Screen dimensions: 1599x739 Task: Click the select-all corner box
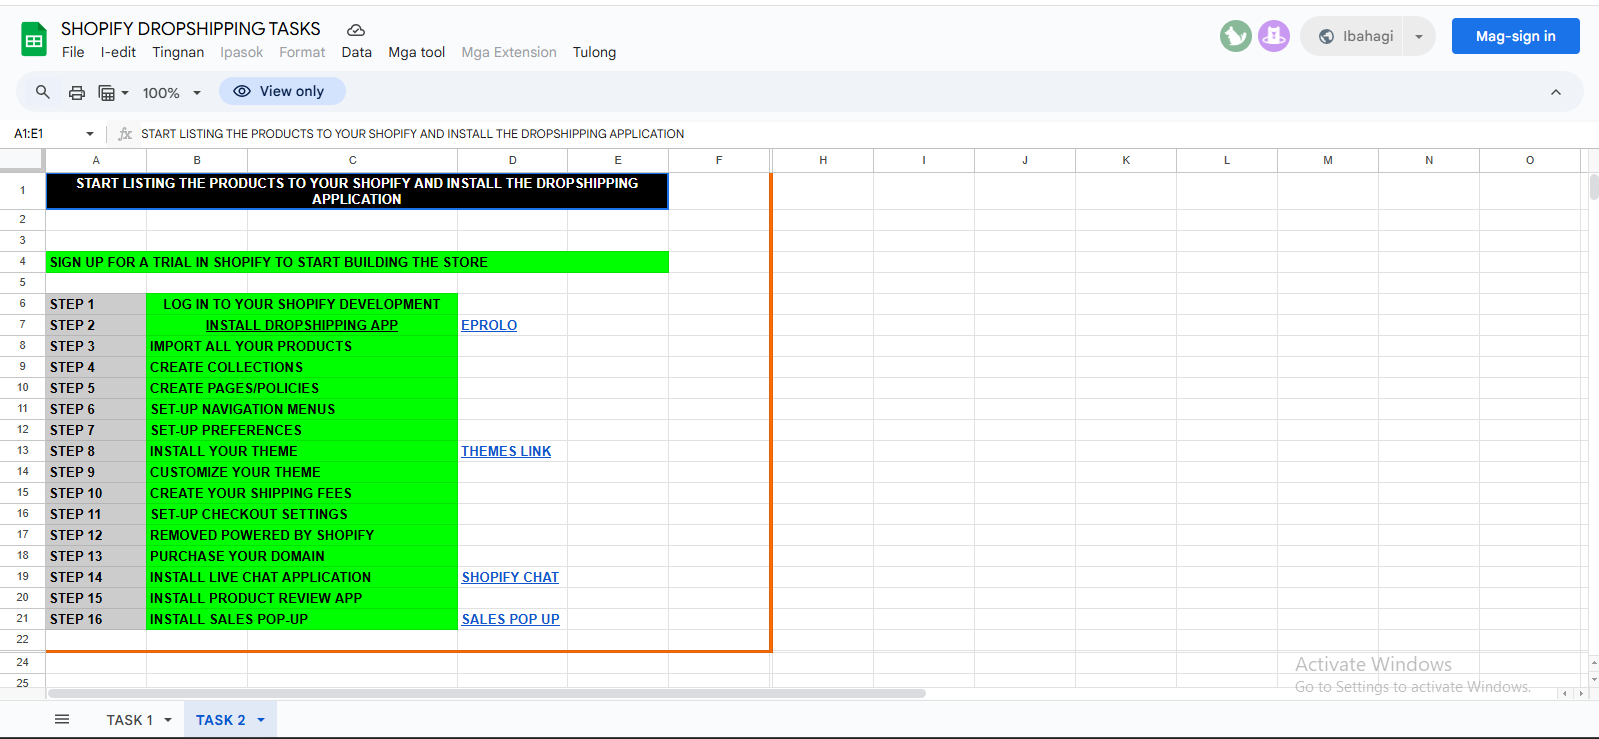(22, 160)
